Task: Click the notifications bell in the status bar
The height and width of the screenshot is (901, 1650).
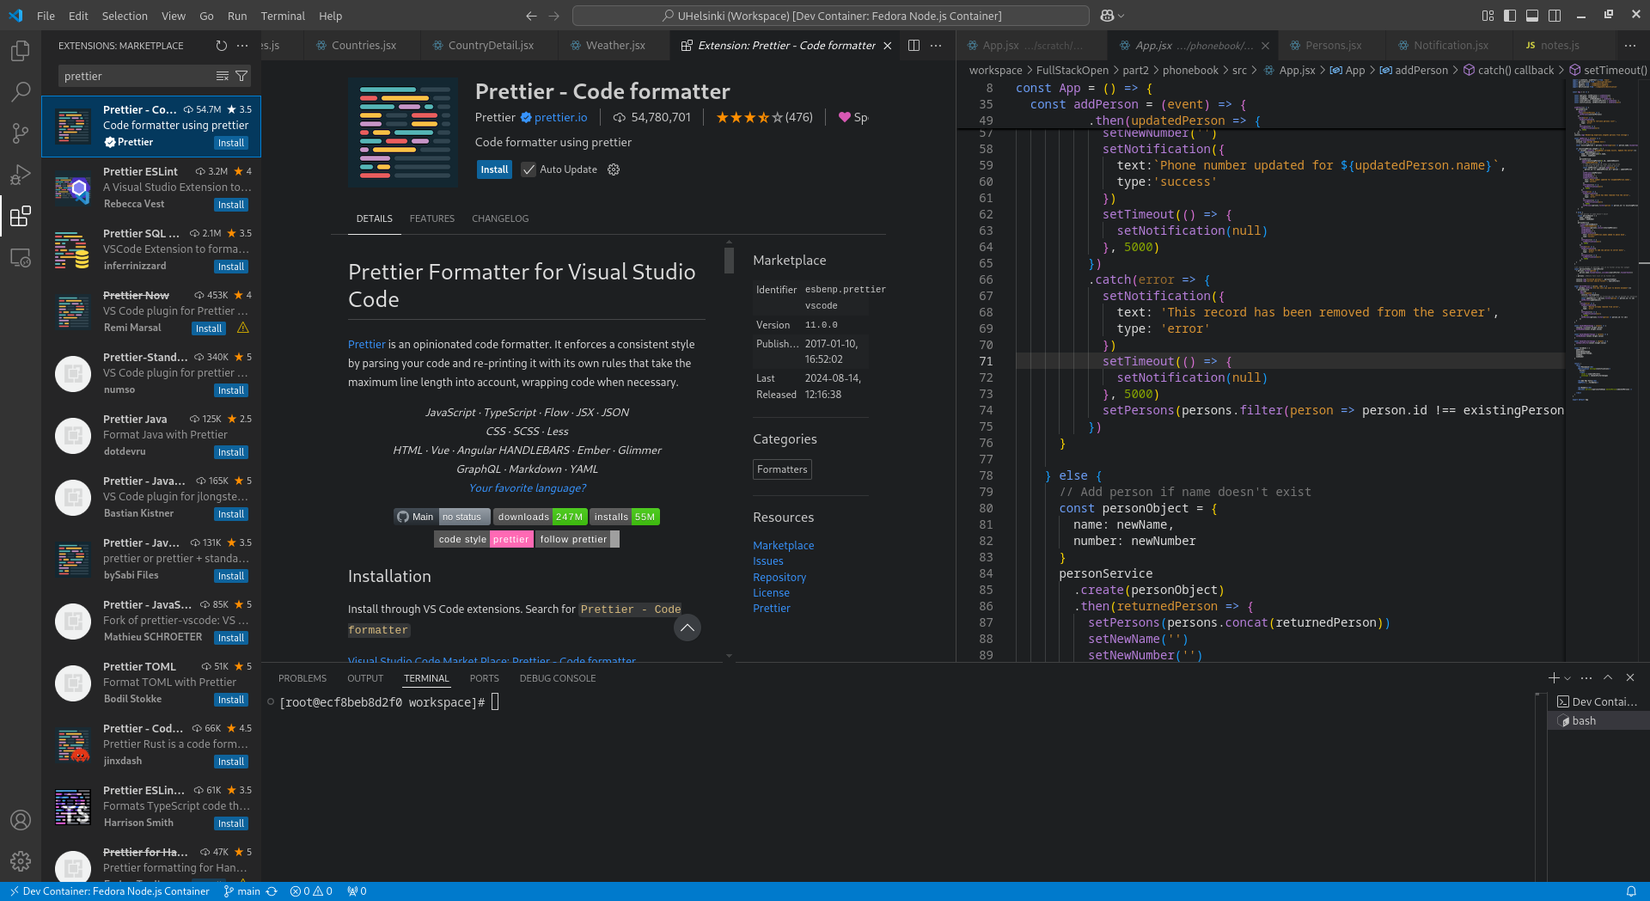Action: (x=1631, y=890)
